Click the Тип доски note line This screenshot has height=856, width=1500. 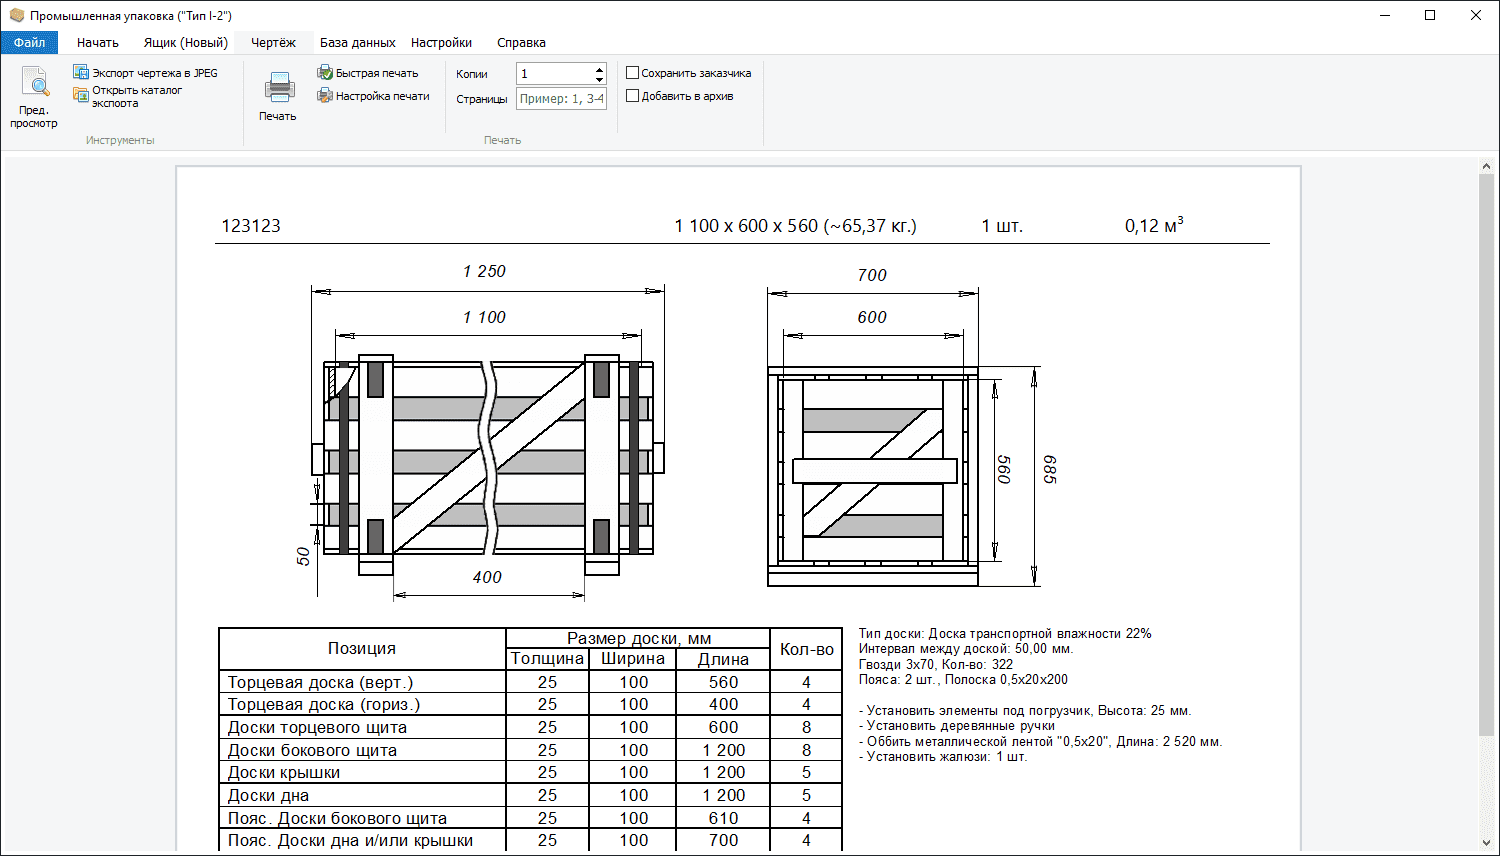click(1005, 633)
